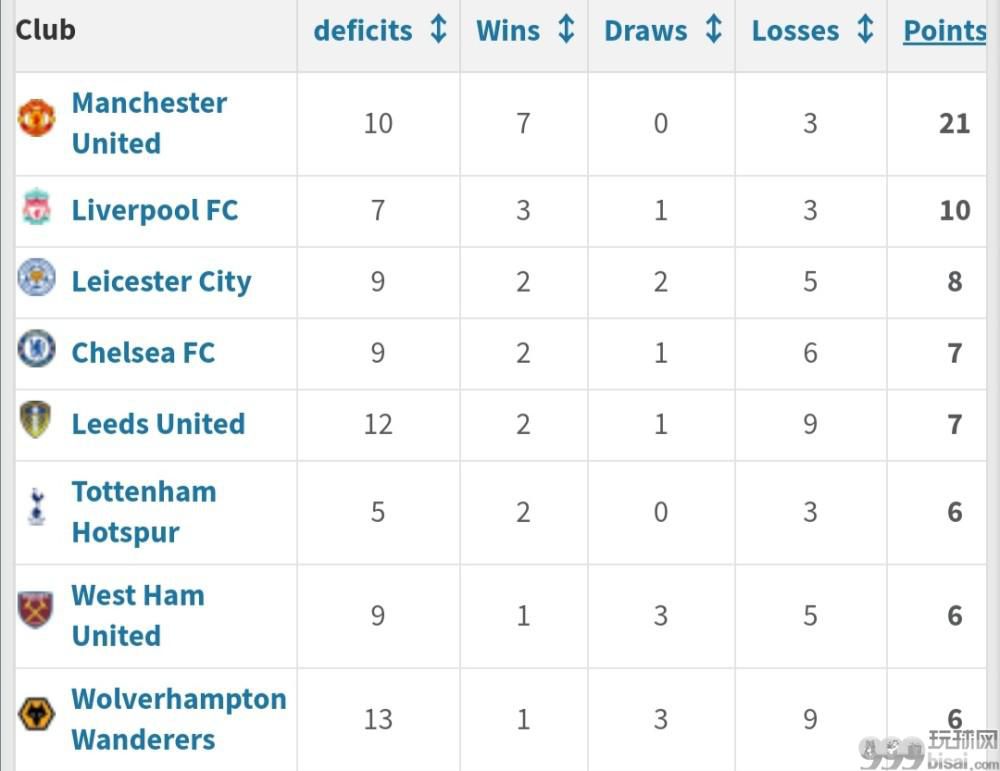Click the Liverpool FC club crest
Image resolution: width=1000 pixels, height=771 pixels.
tap(36, 206)
